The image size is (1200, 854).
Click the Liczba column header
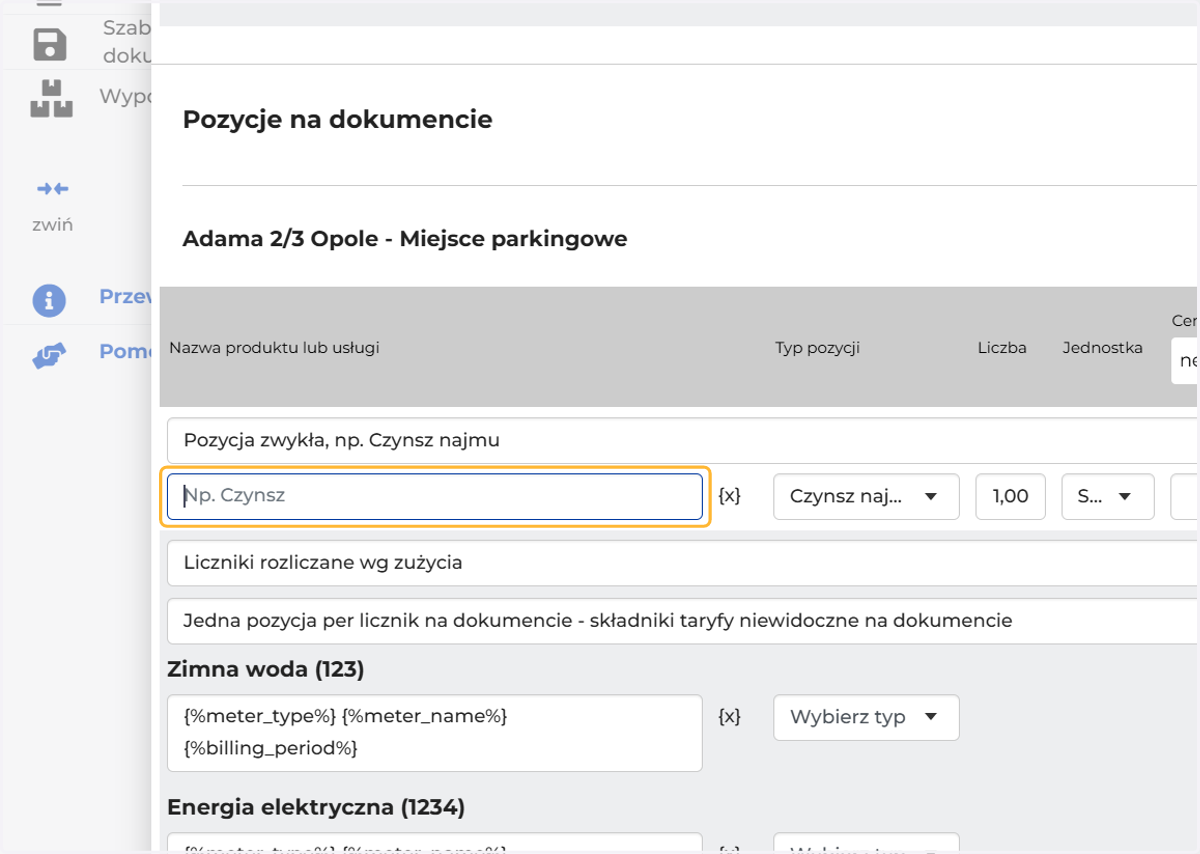pyautogui.click(x=1003, y=348)
